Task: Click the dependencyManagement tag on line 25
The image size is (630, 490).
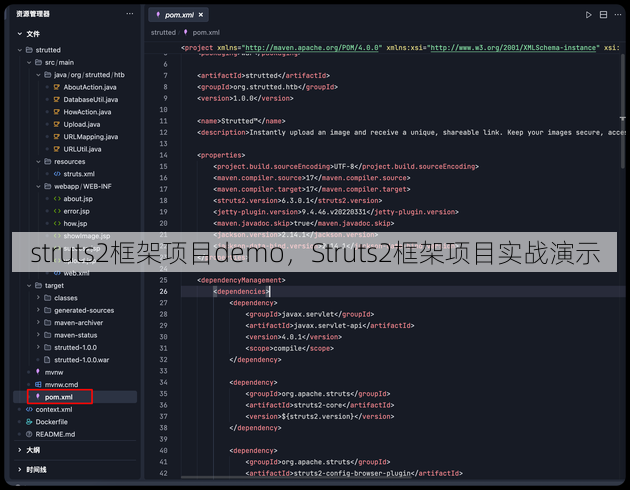Action: [241, 280]
